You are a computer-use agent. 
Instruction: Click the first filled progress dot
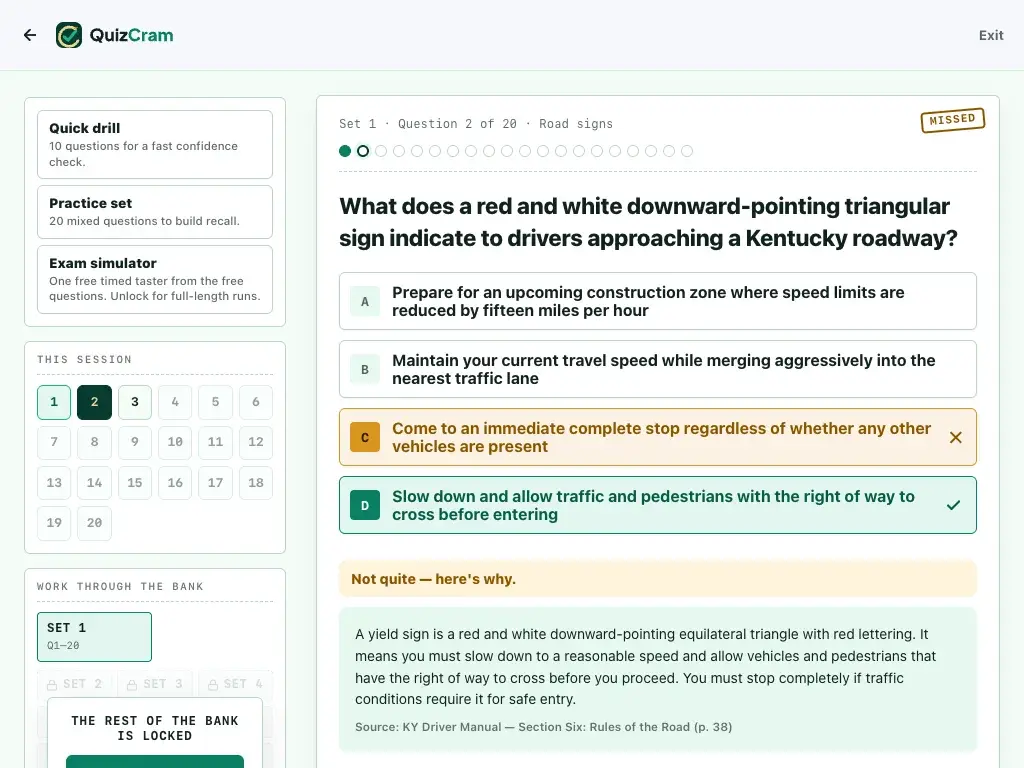click(x=345, y=152)
